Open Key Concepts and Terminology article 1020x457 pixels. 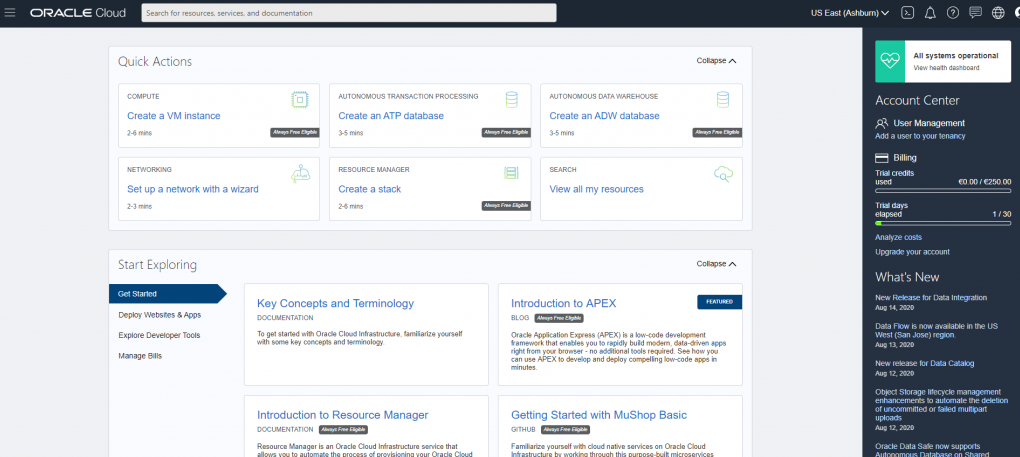(x=335, y=303)
